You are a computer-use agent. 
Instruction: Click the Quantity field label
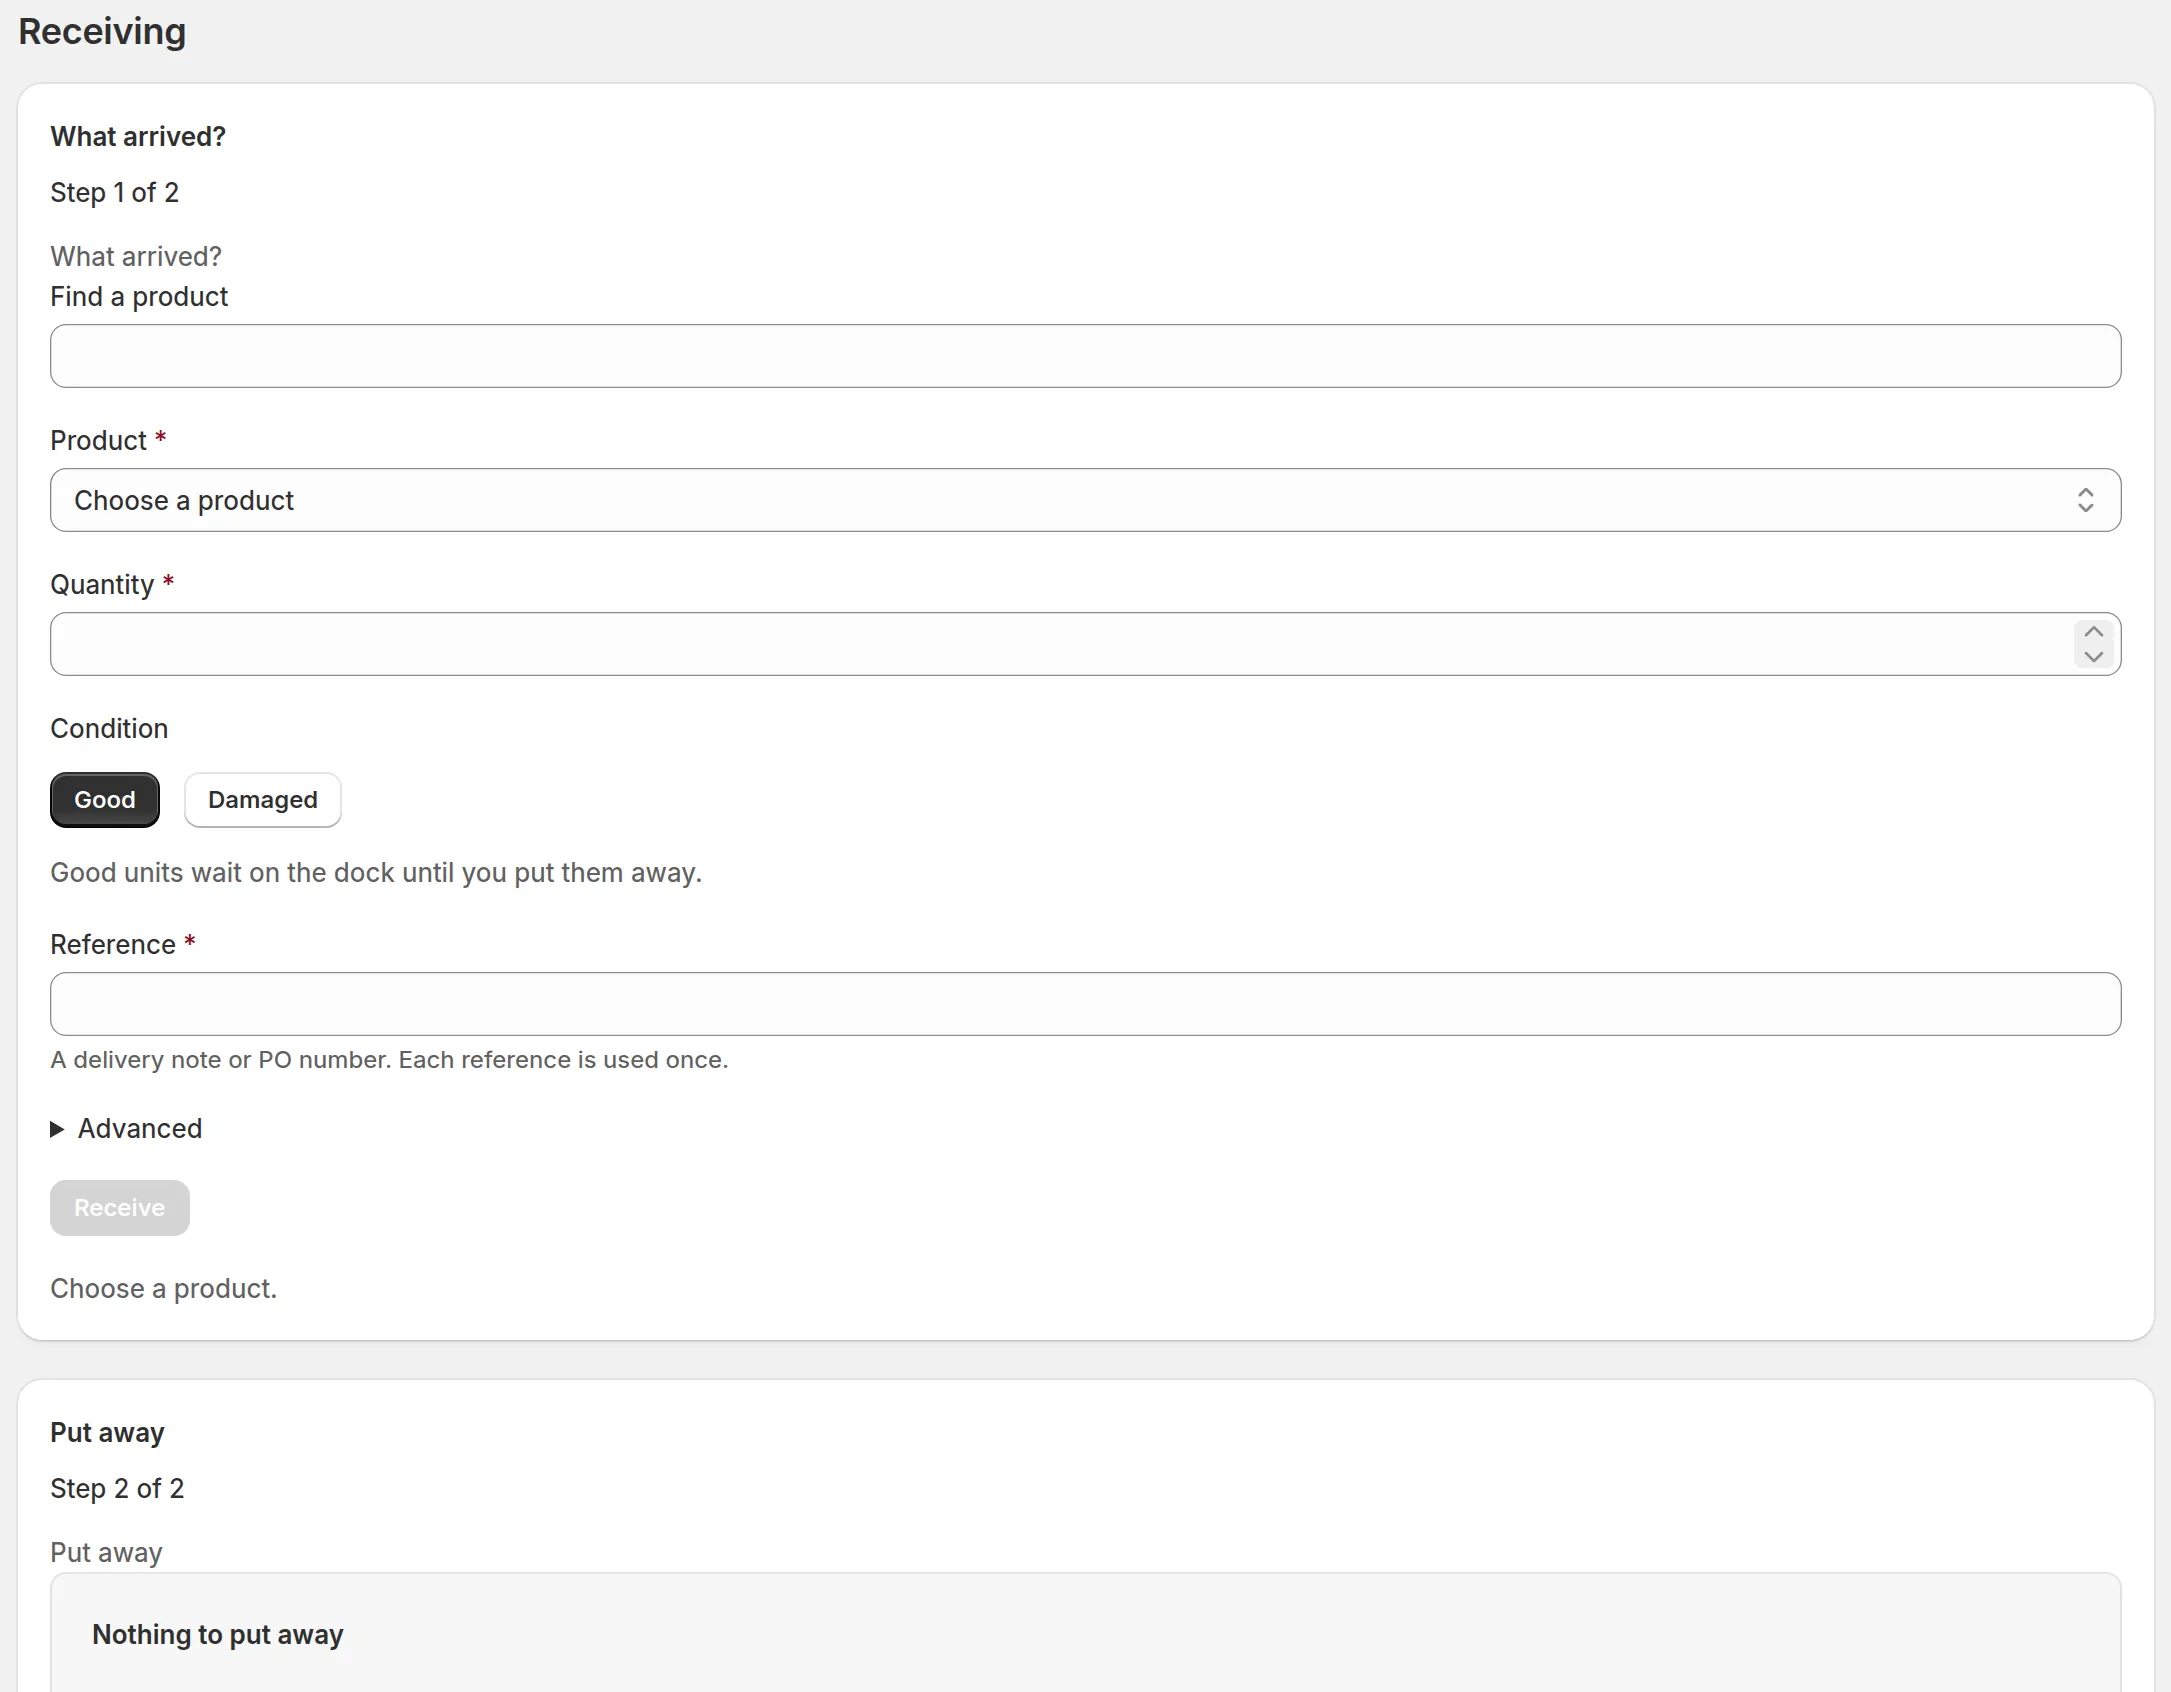point(102,585)
